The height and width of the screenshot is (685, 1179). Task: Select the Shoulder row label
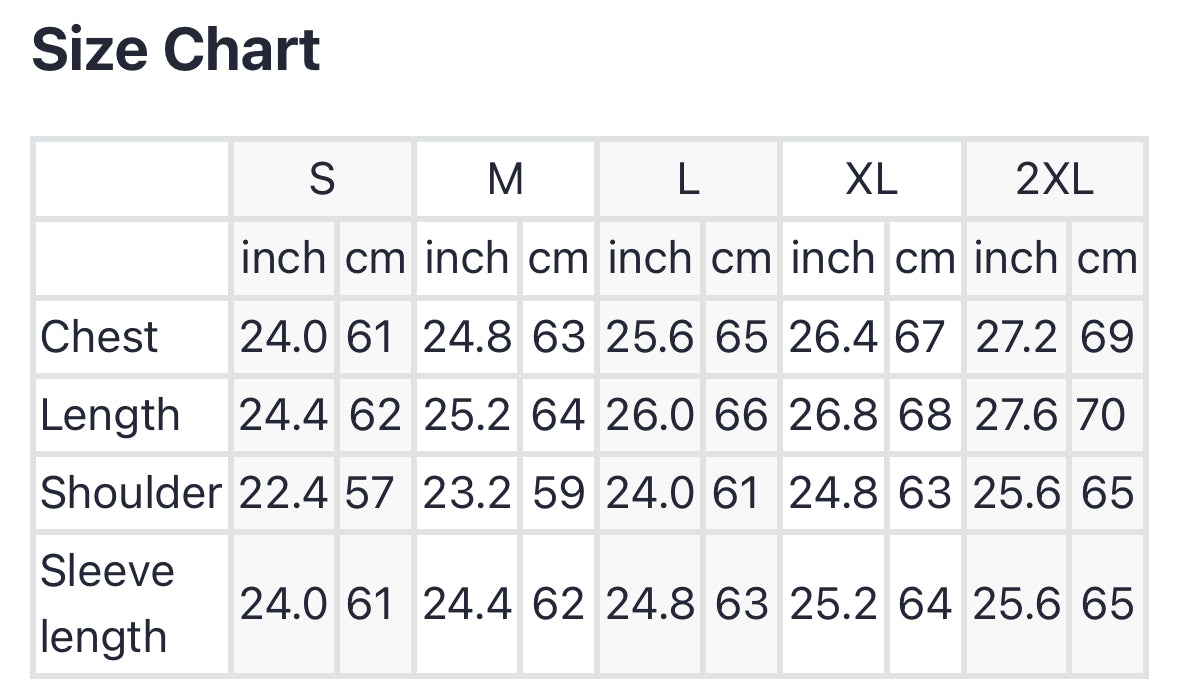(x=131, y=493)
